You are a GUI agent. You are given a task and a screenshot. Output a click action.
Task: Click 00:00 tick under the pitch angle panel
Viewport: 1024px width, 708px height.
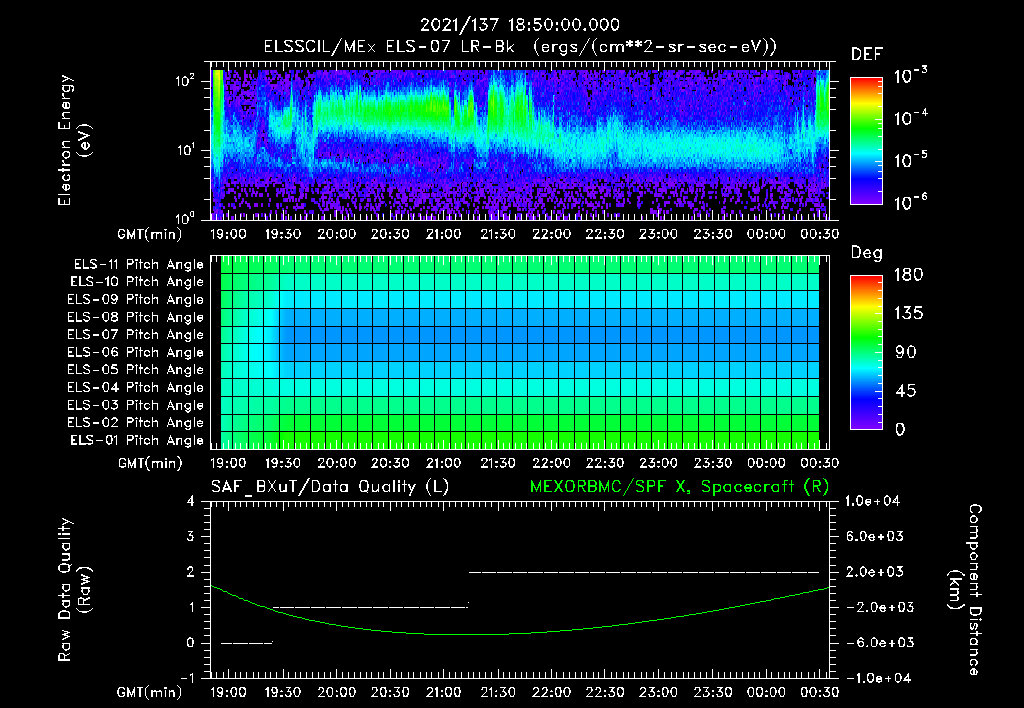tap(766, 464)
